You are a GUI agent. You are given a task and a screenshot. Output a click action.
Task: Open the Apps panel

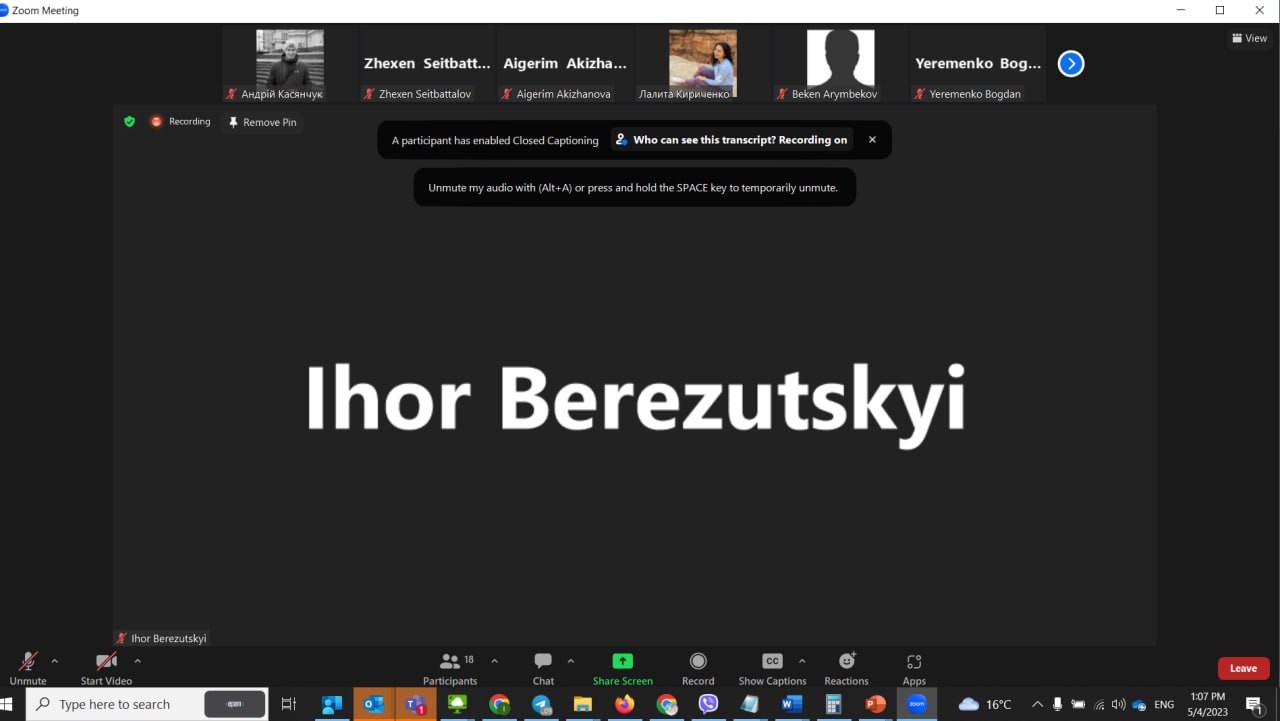click(x=914, y=662)
